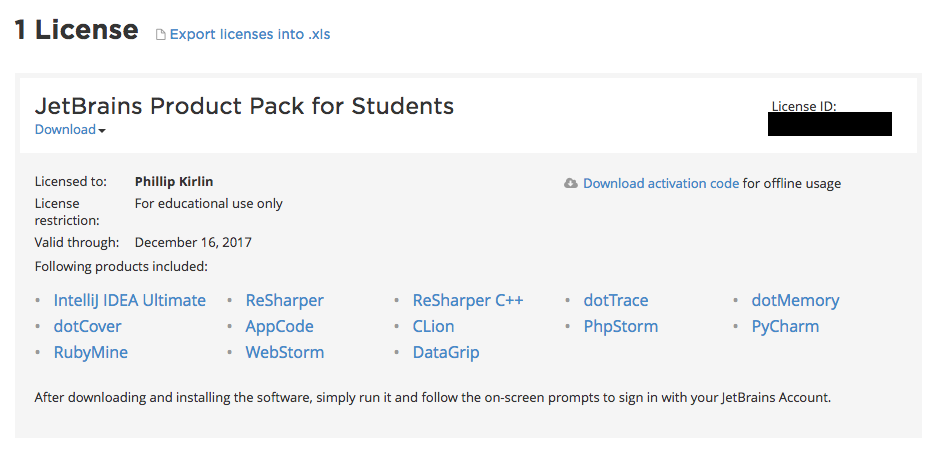Open IntelliJ IDEA Ultimate product link

coord(130,300)
